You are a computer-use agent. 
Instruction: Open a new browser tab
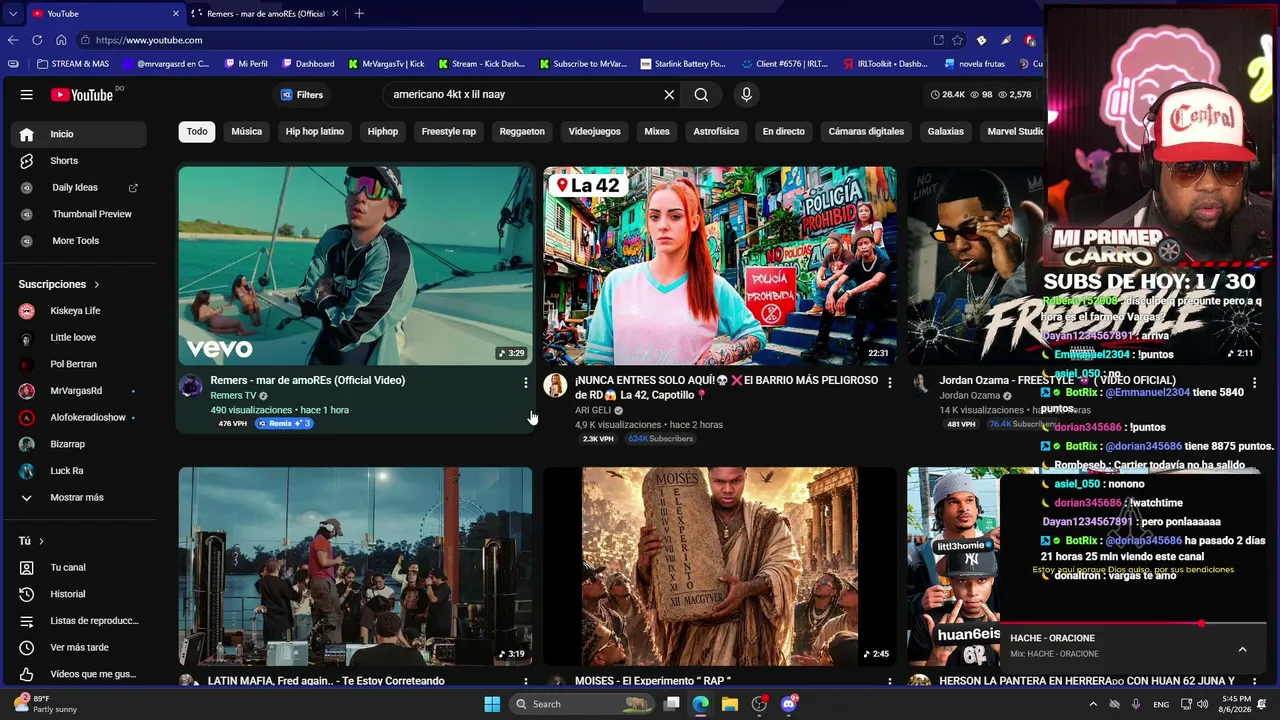(x=359, y=14)
